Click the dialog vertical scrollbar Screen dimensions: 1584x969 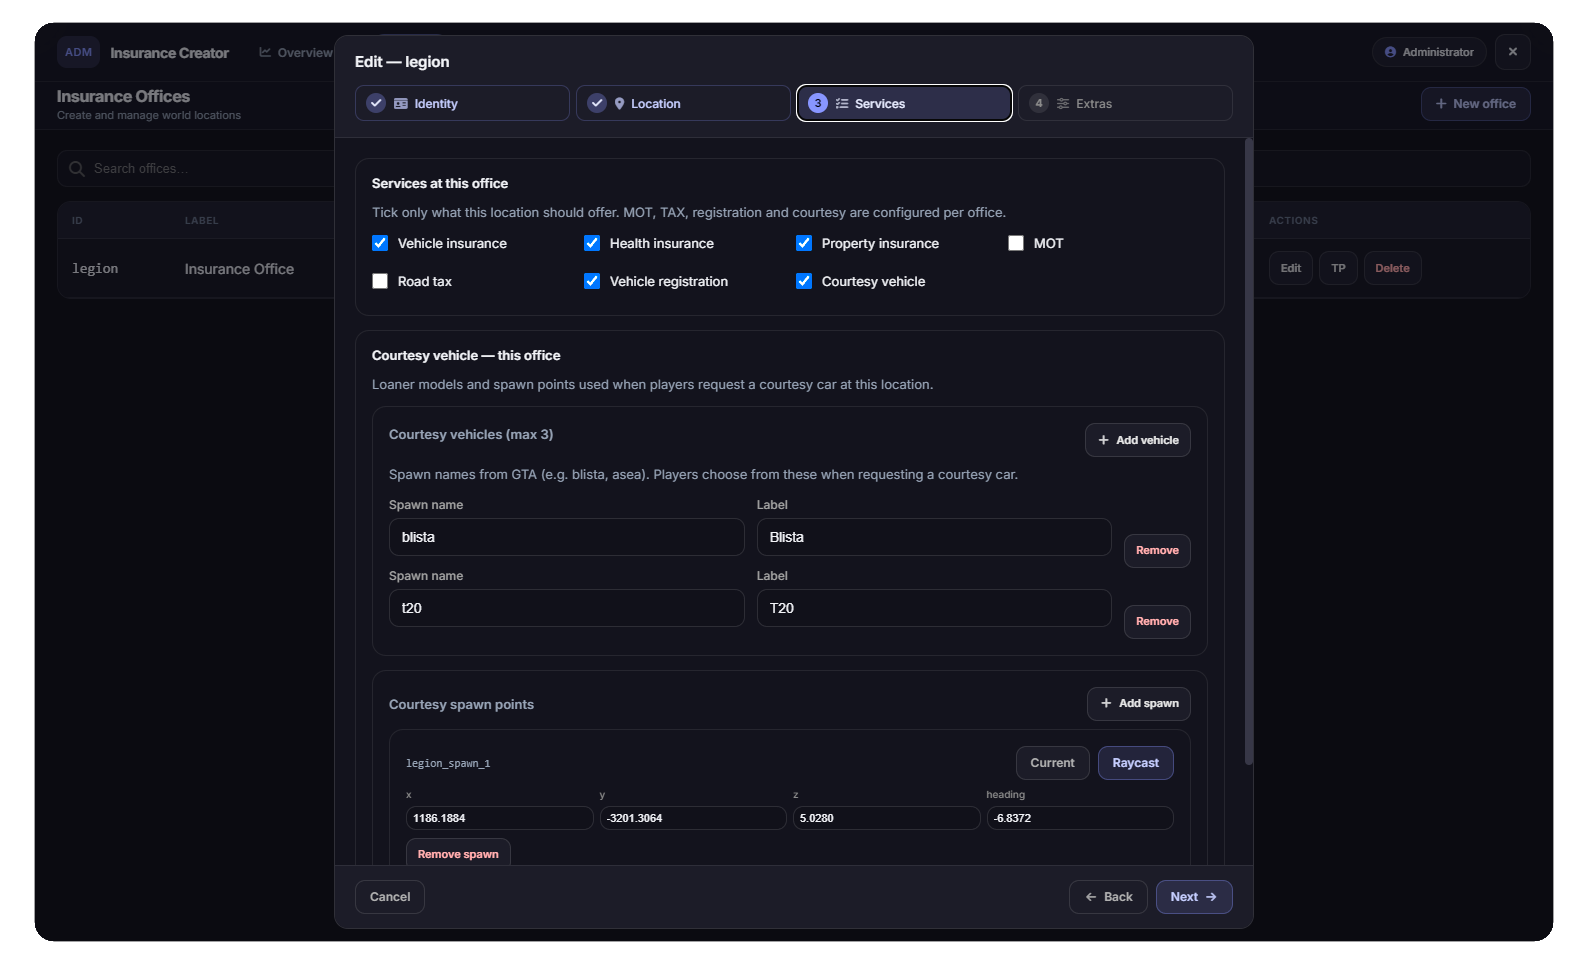[1248, 452]
